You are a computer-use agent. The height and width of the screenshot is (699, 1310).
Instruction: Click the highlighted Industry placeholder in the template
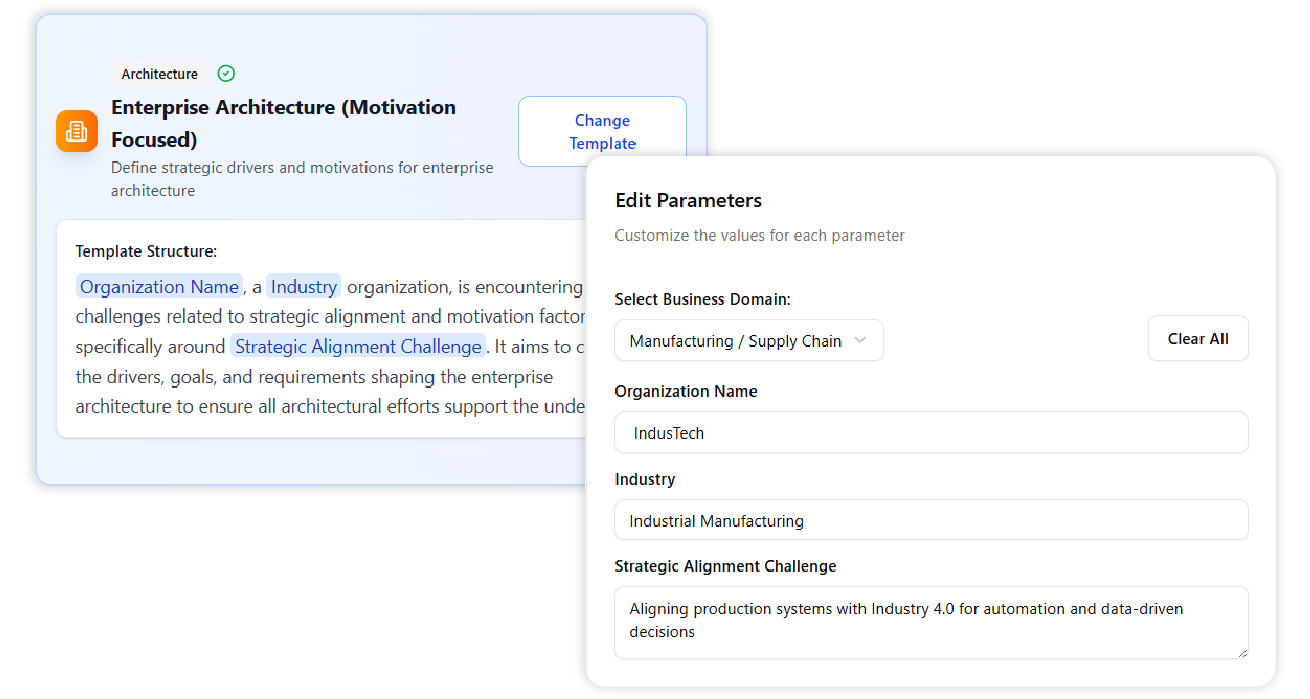coord(303,287)
